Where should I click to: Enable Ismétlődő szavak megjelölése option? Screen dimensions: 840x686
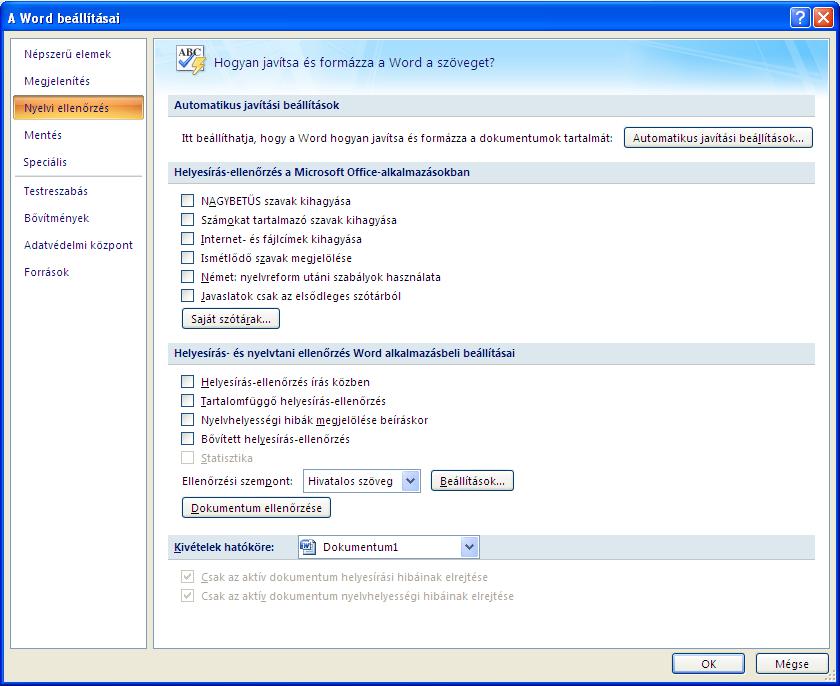[x=188, y=258]
